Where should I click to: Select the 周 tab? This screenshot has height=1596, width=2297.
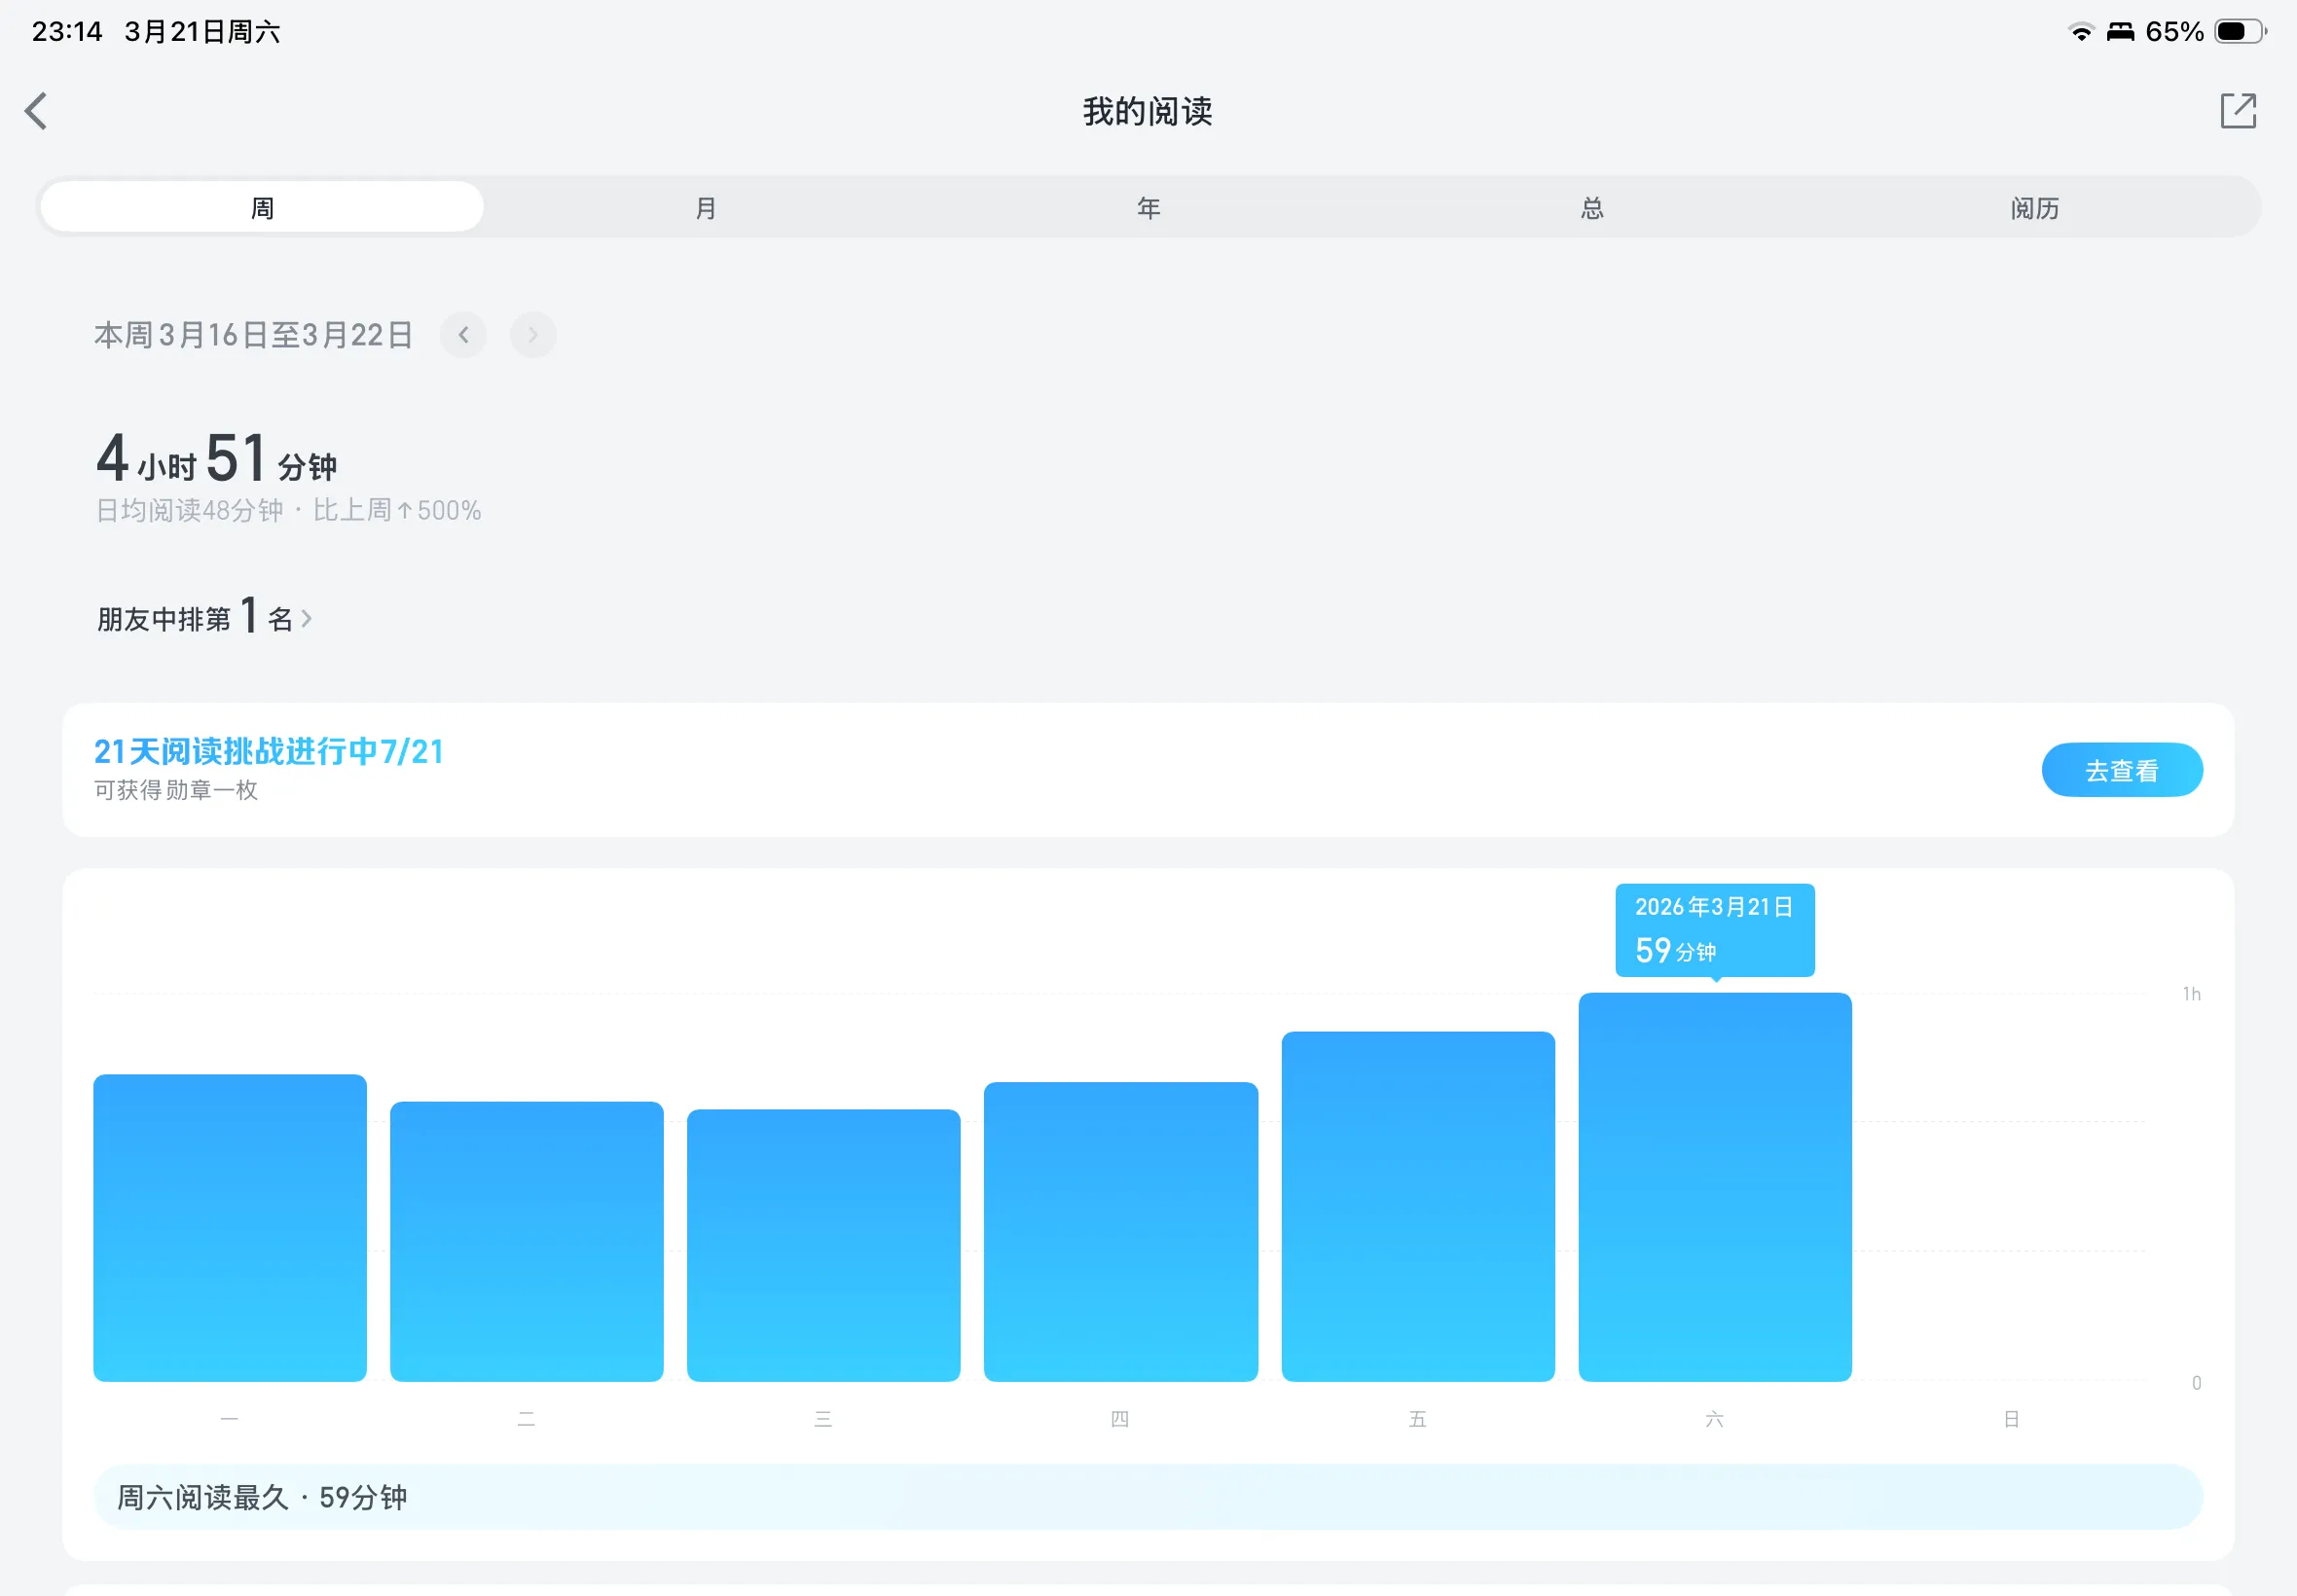pos(262,208)
